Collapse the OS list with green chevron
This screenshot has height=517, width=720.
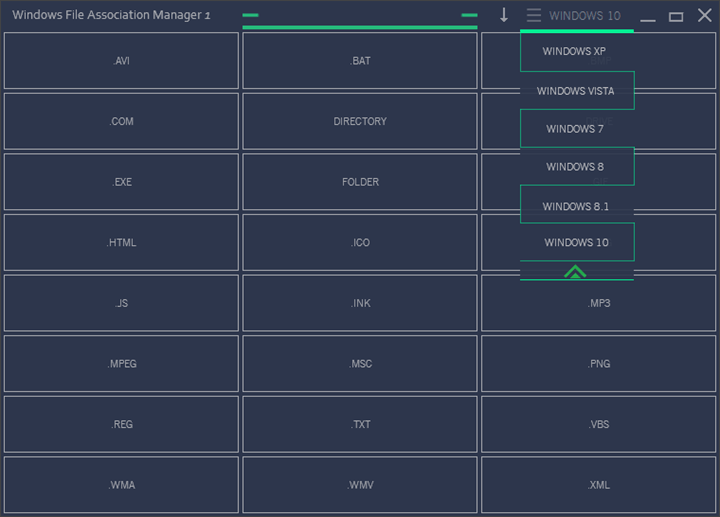click(x=575, y=272)
